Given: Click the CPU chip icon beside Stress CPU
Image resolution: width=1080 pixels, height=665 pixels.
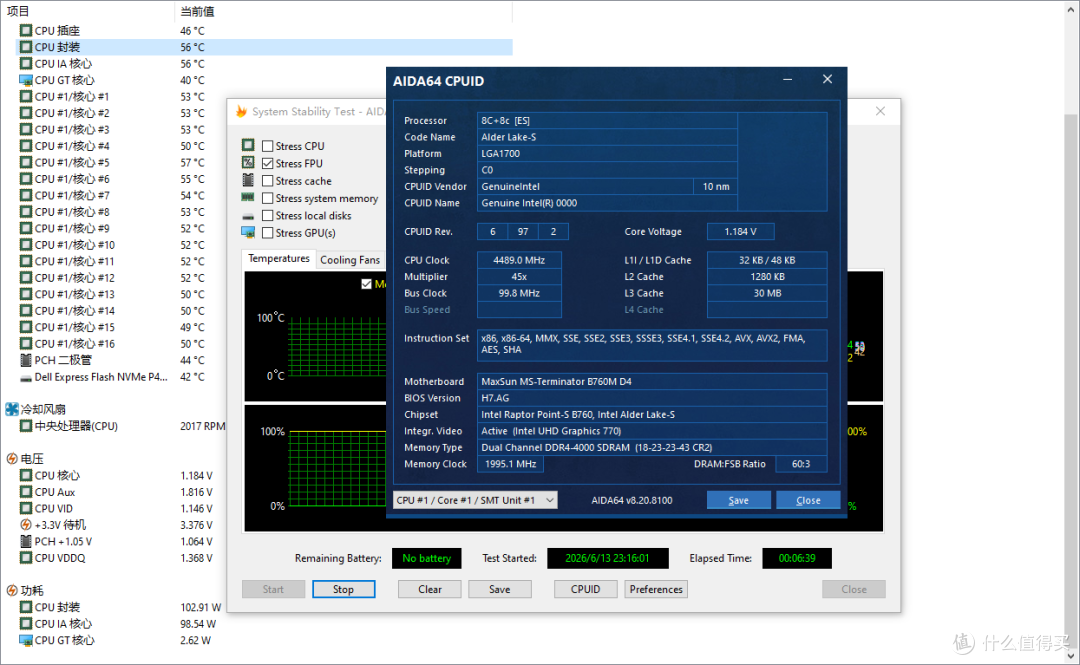Looking at the screenshot, I should click(x=248, y=145).
